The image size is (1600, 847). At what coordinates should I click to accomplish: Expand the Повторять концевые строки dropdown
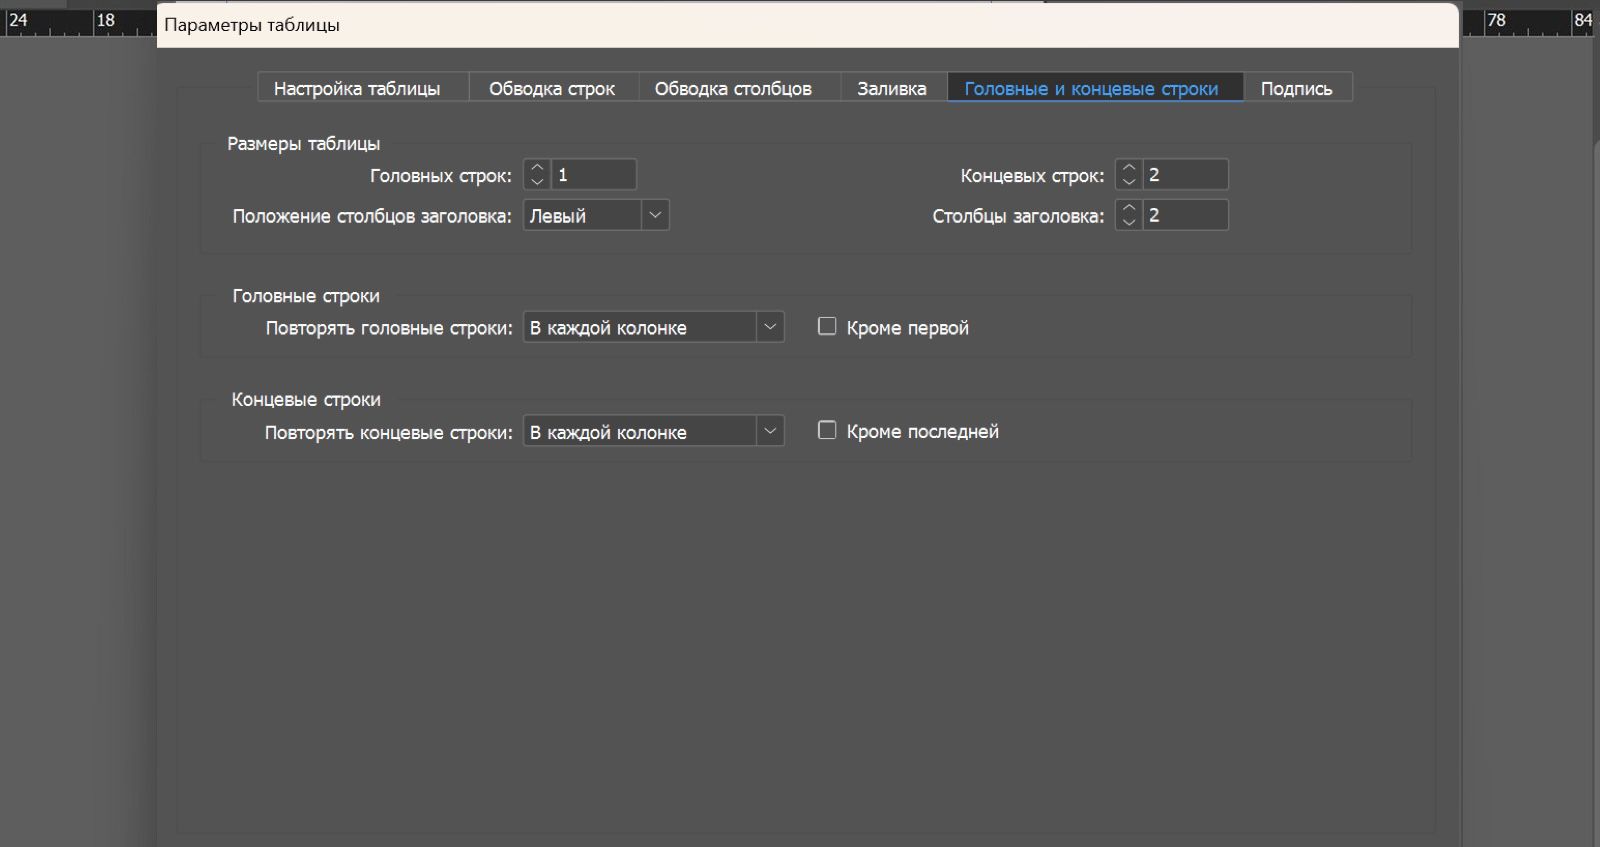(x=654, y=431)
